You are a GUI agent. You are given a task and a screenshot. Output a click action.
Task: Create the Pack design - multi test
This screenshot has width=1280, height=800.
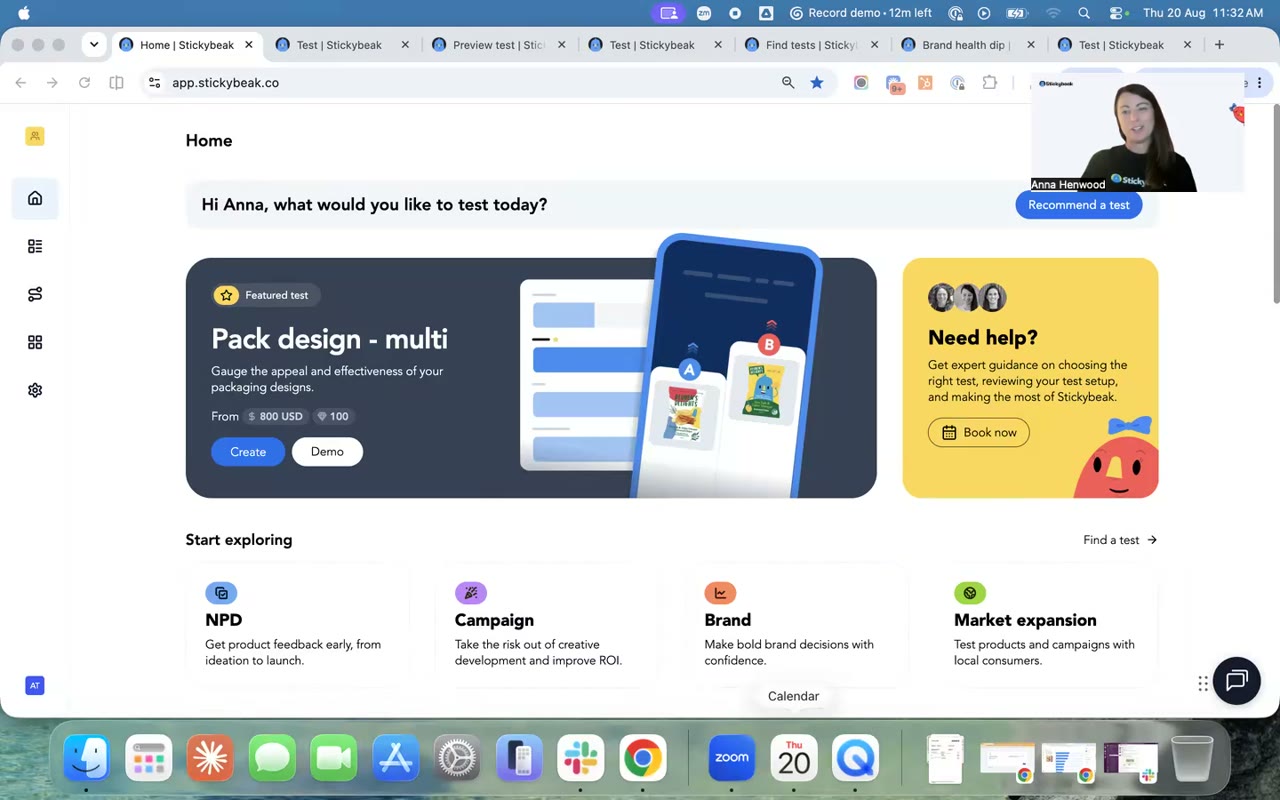248,452
